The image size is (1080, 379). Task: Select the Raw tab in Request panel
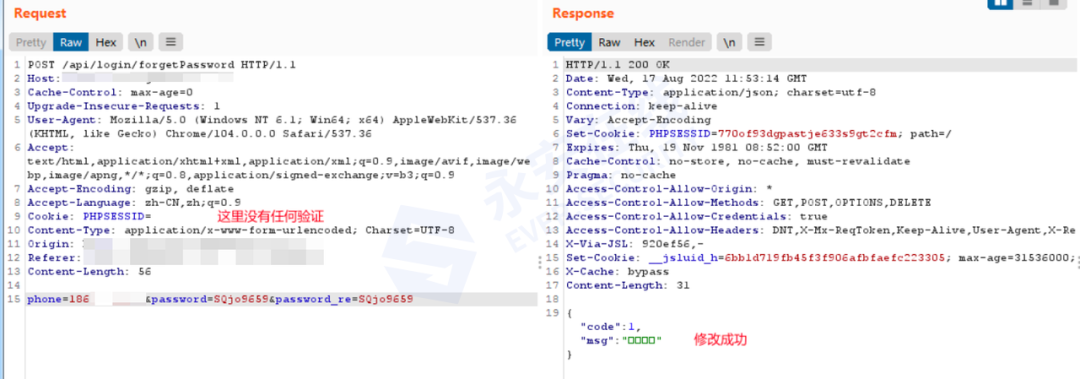tap(71, 42)
